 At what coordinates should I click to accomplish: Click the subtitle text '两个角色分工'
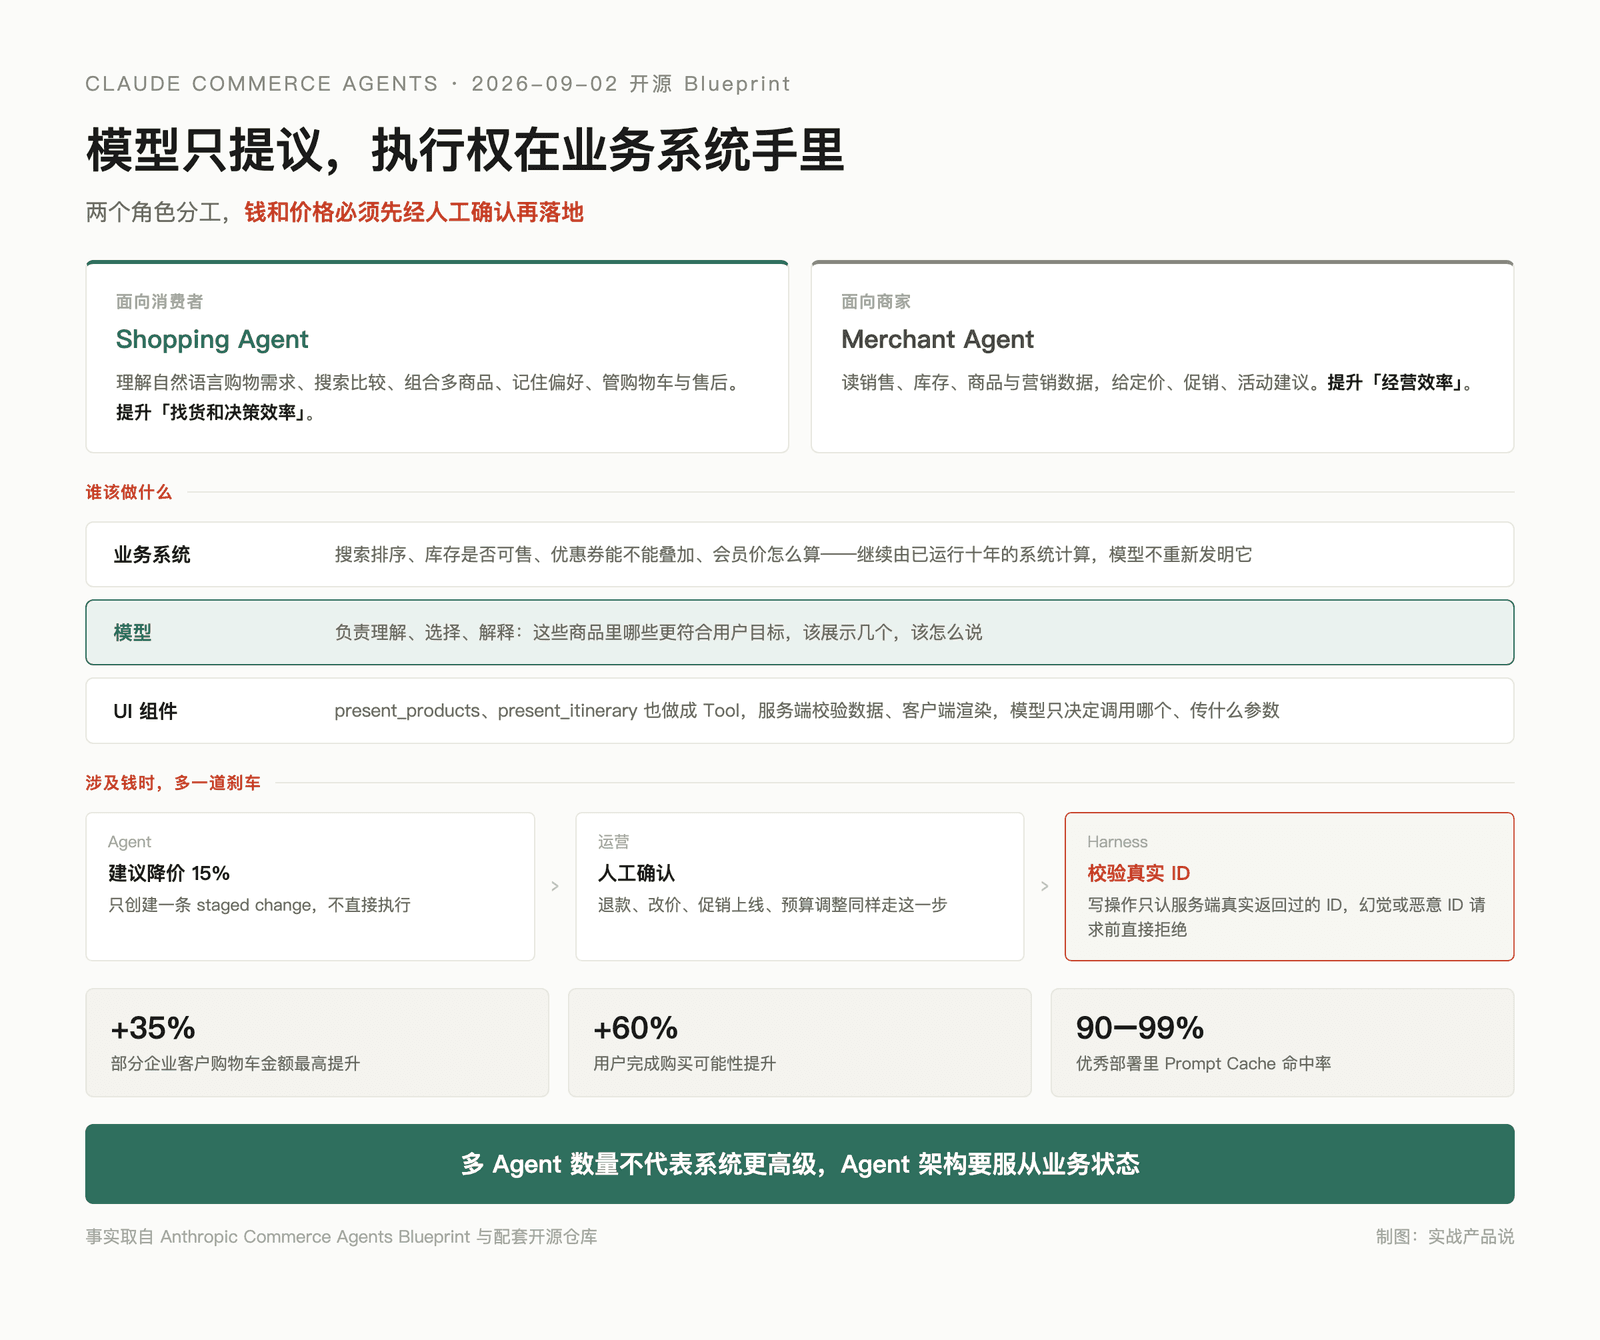pyautogui.click(x=153, y=212)
